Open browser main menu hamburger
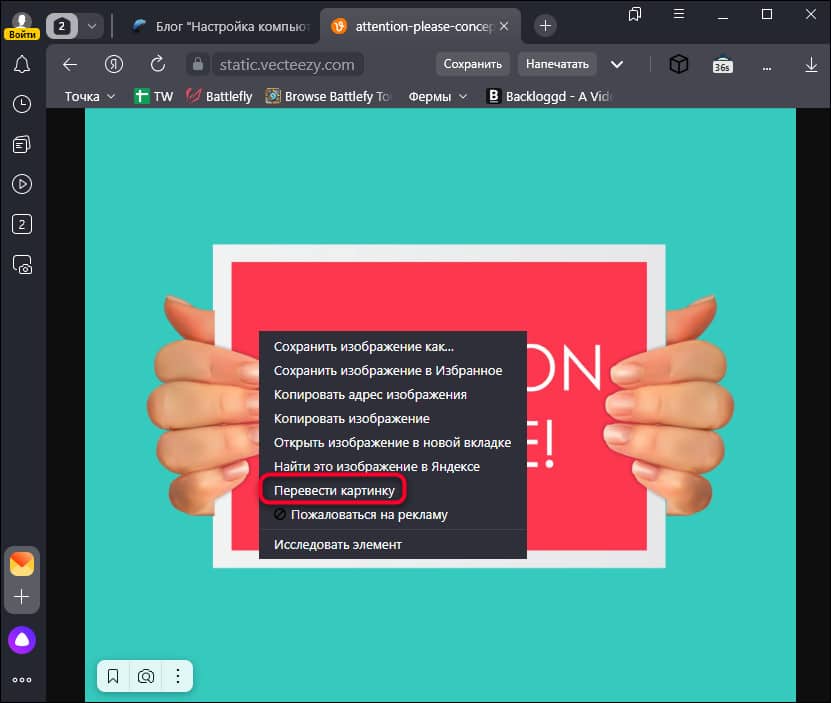The width and height of the screenshot is (831, 703). [678, 14]
